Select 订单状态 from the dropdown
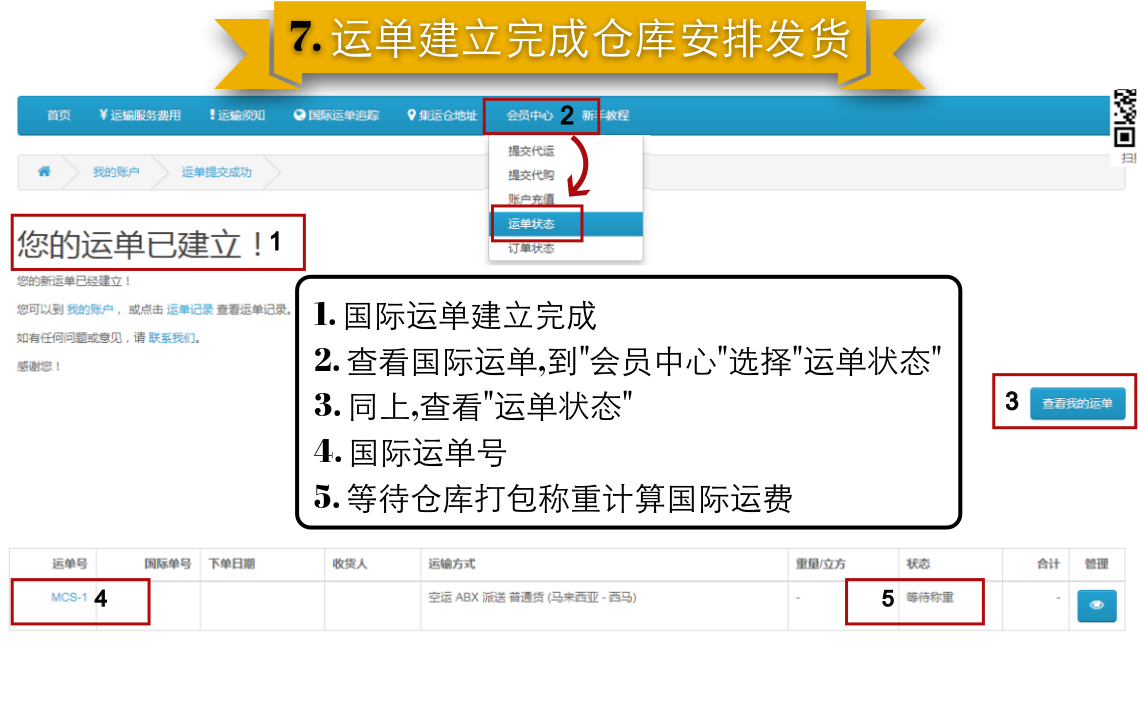The image size is (1140, 720). click(531, 248)
